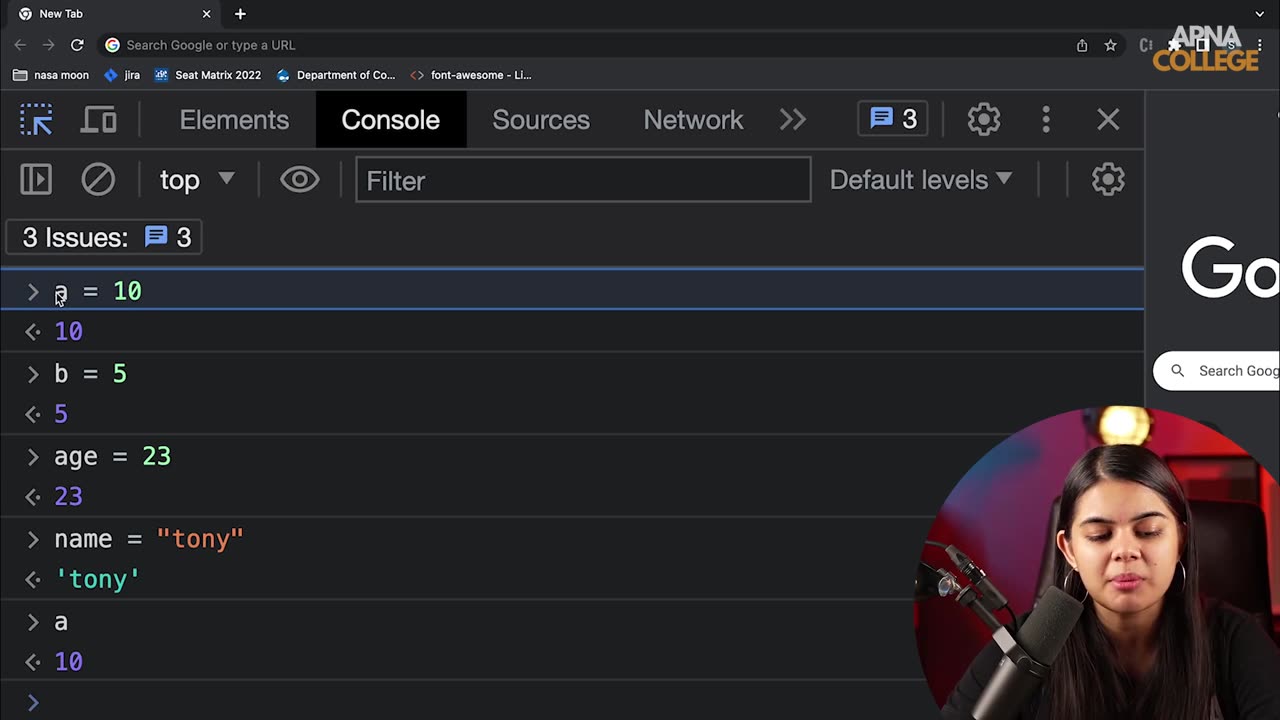Switch to the Network tab
Viewport: 1280px width, 720px height.
693,120
